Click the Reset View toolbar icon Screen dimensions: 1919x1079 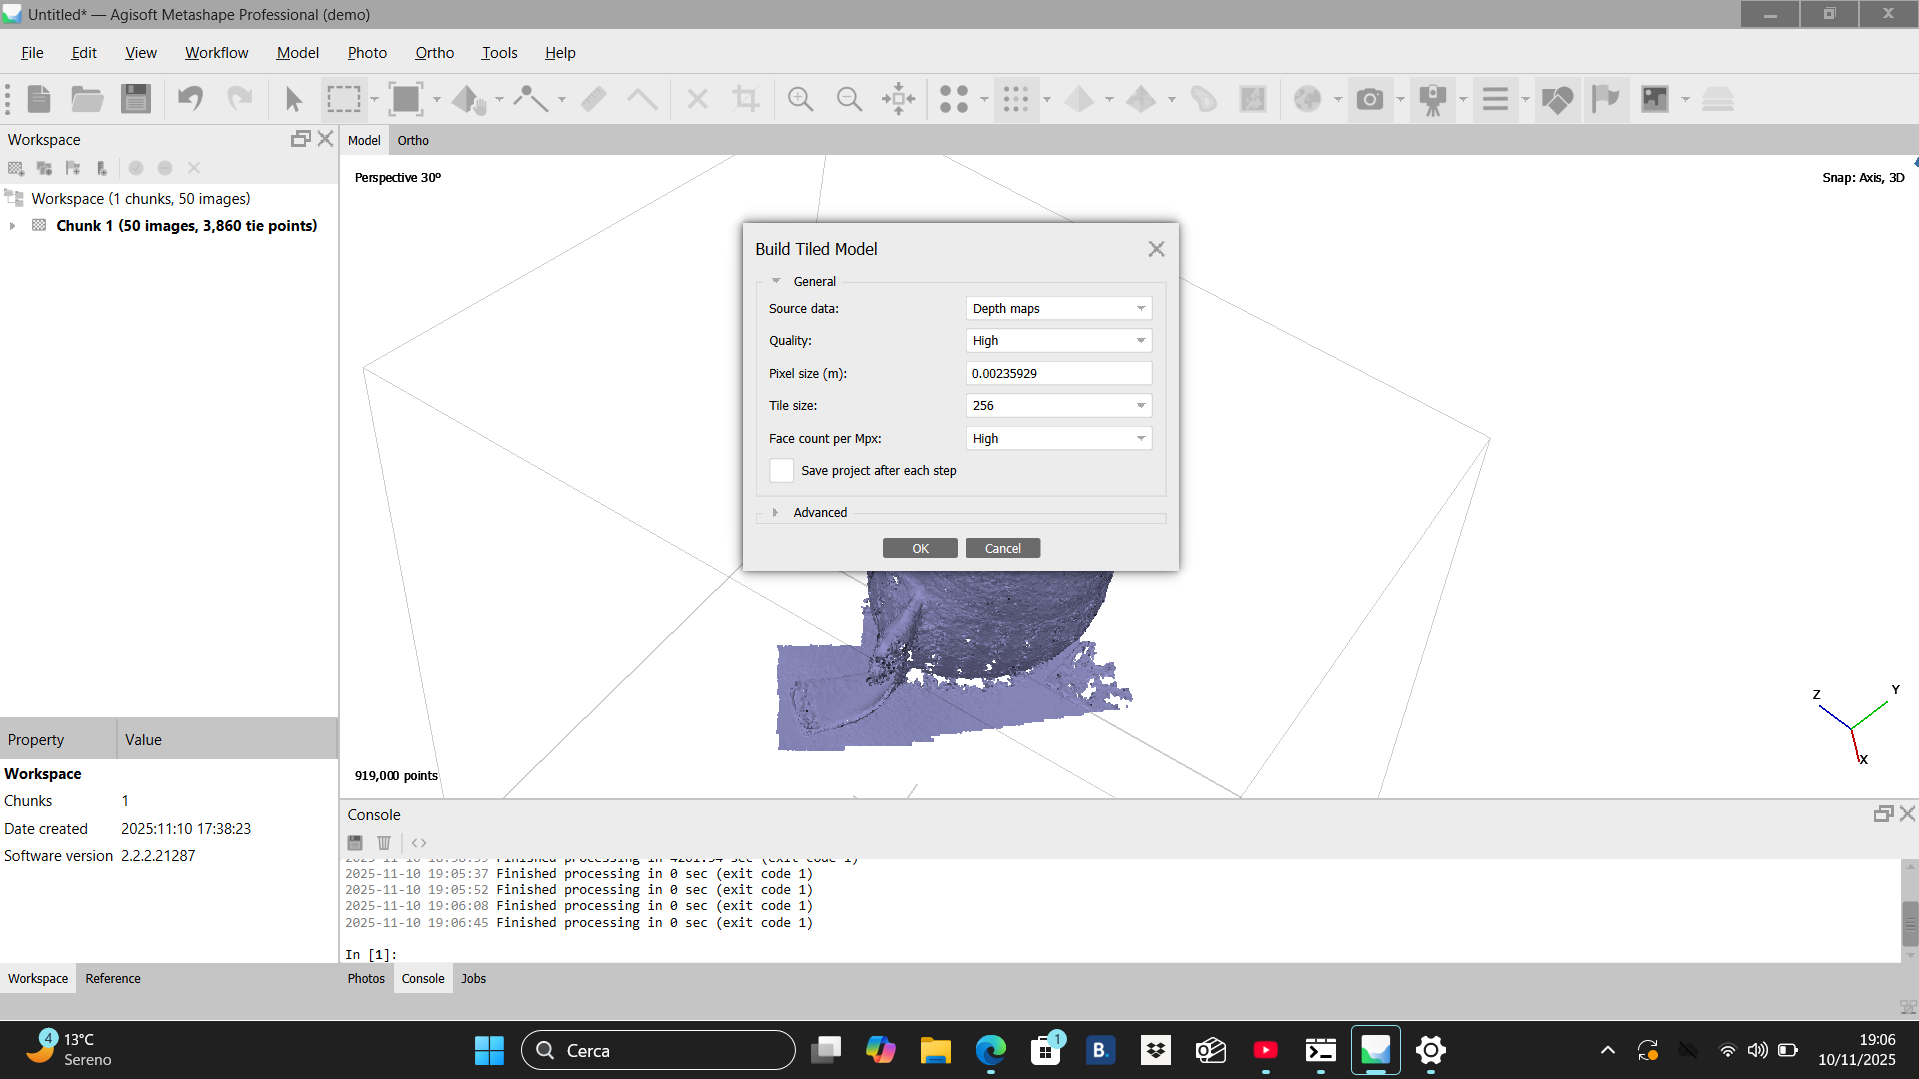click(898, 99)
